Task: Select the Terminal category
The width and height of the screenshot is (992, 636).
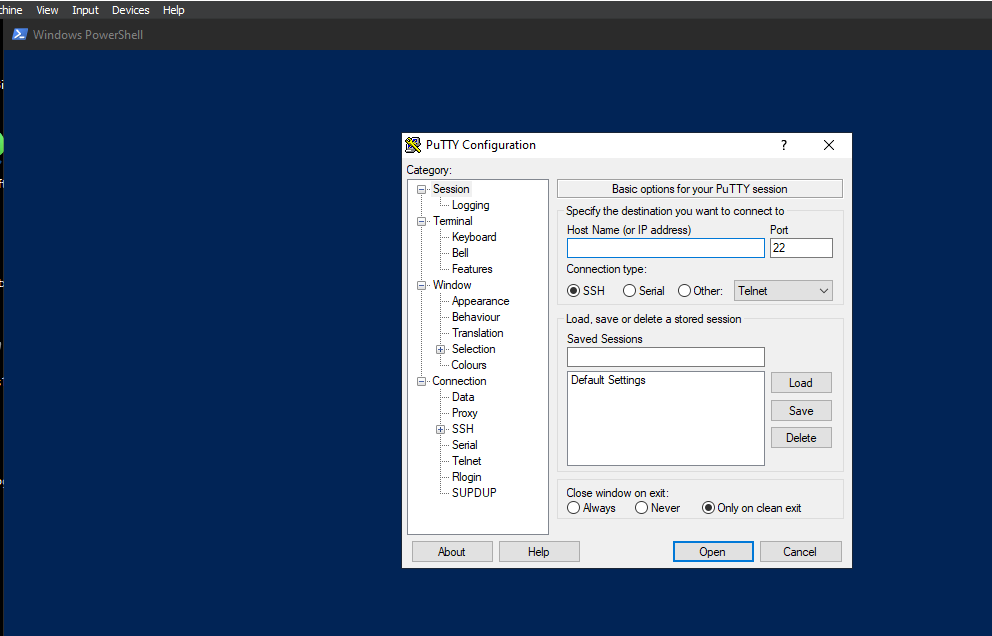Action: point(452,221)
